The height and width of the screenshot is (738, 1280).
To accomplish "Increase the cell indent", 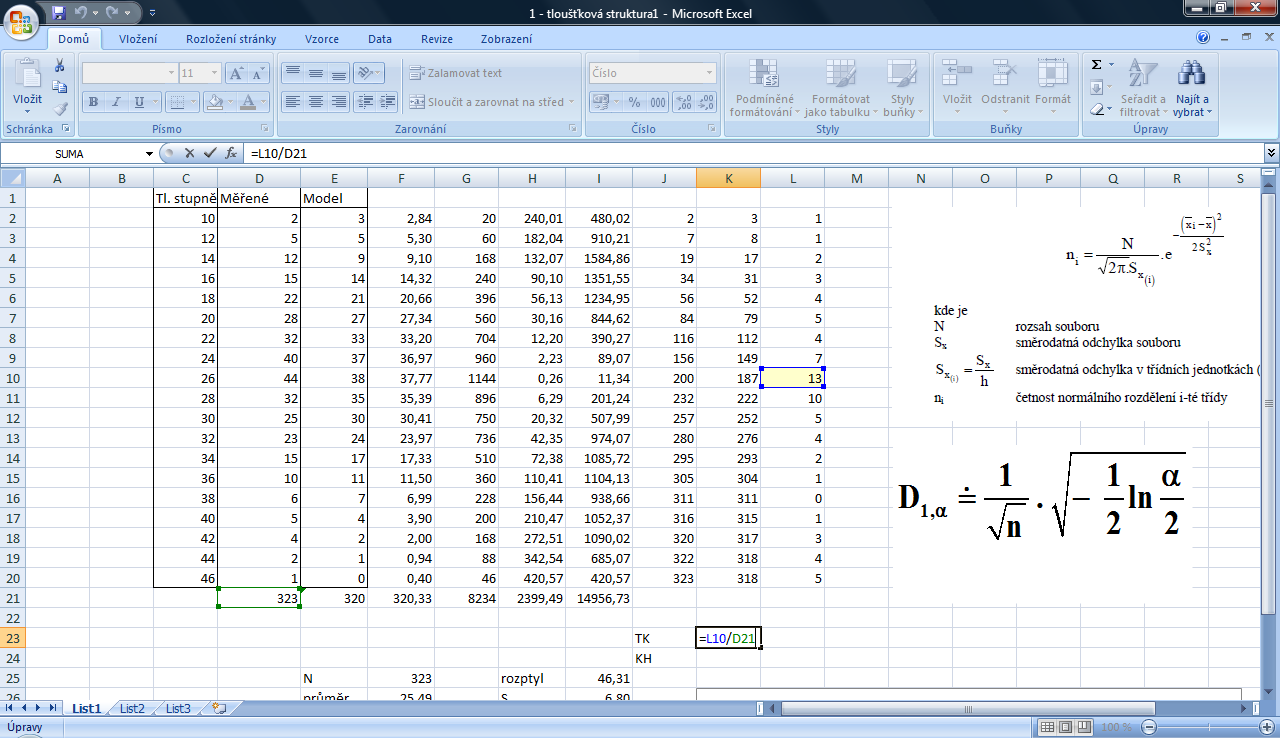I will click(387, 102).
